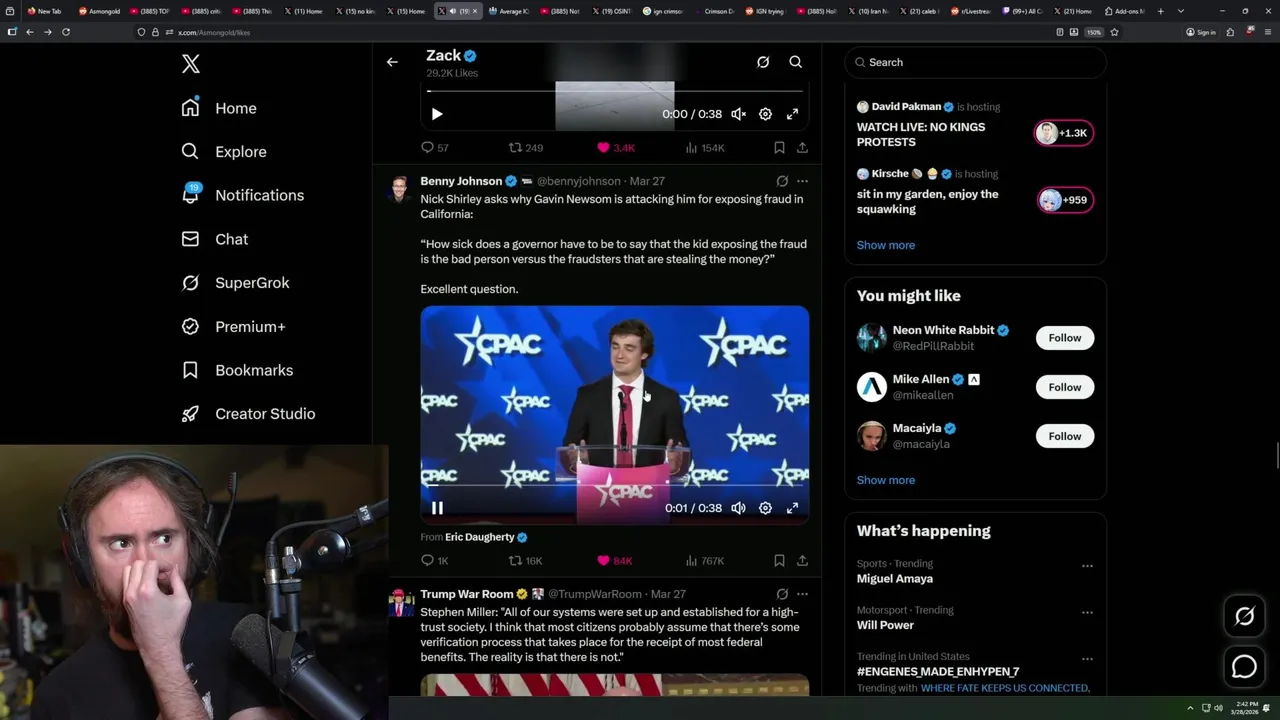Reply to post with 1K replies
Image resolution: width=1280 pixels, height=720 pixels.
click(x=435, y=561)
